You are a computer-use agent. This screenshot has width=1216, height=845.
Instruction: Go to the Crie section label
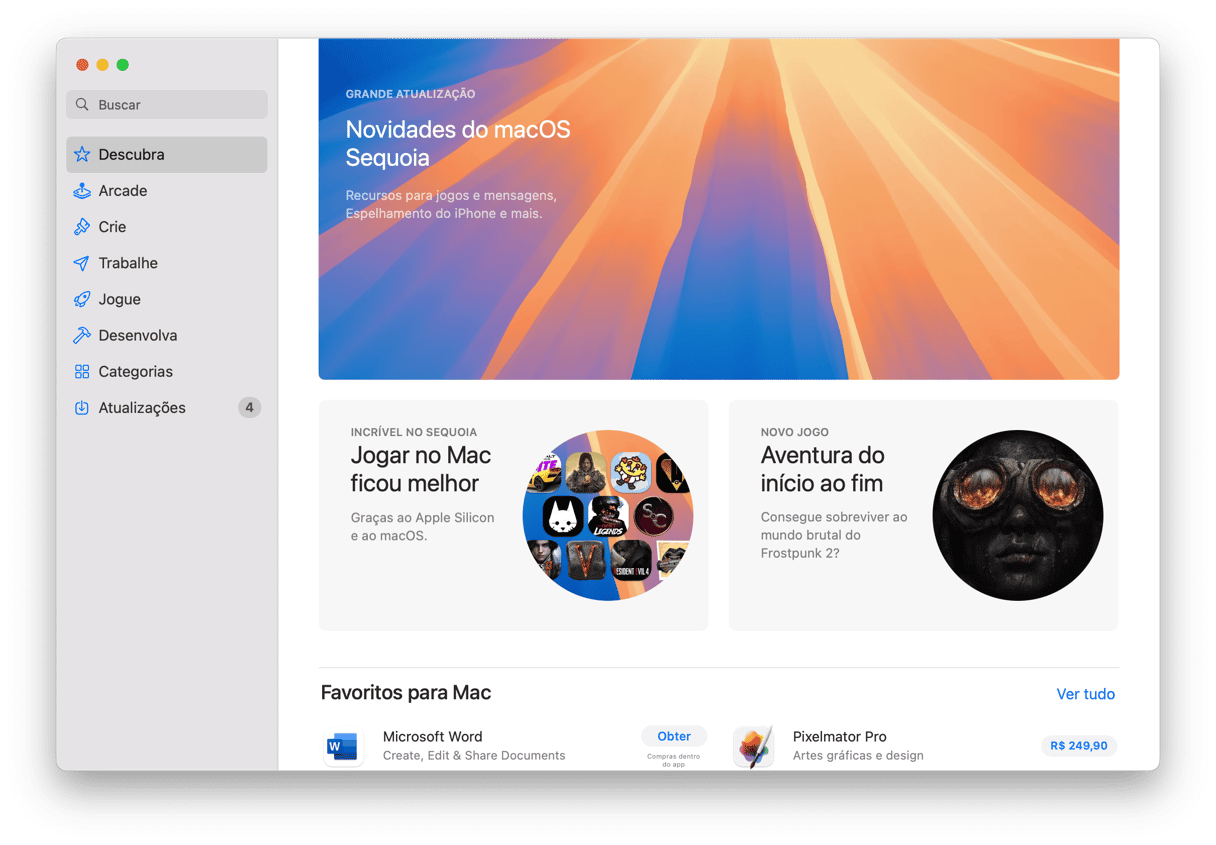point(112,227)
